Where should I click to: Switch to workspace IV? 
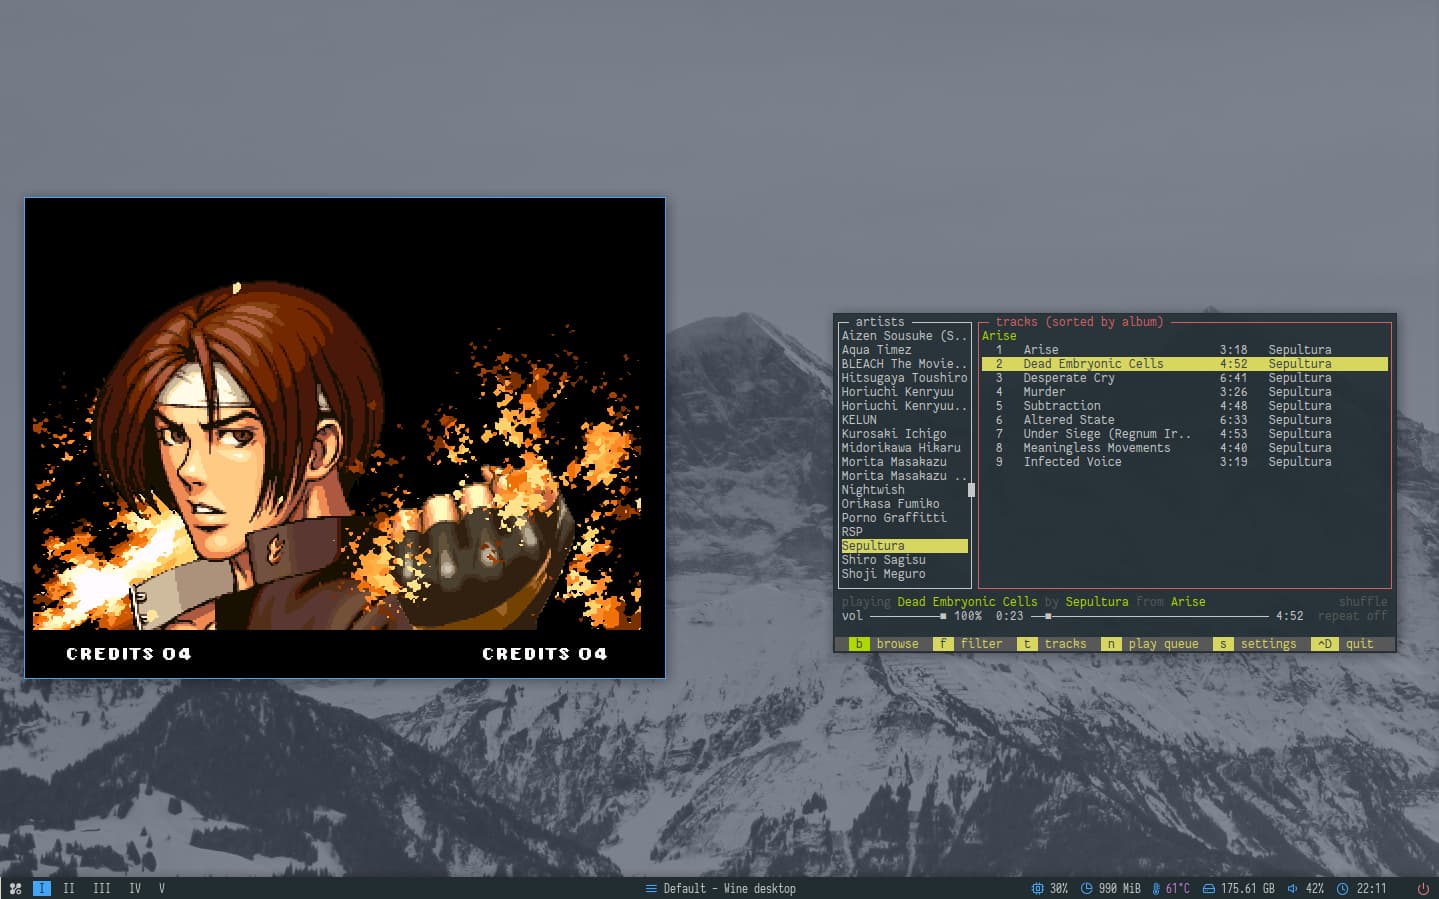point(135,888)
